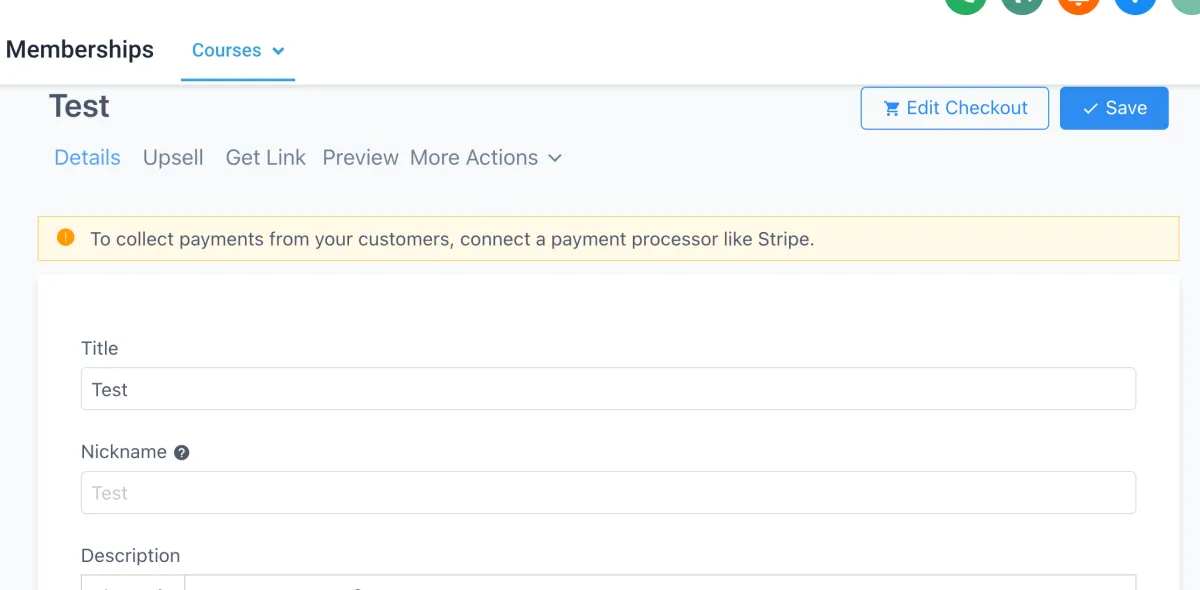The image size is (1200, 590).
Task: Open the Preview tab
Action: pyautogui.click(x=361, y=157)
